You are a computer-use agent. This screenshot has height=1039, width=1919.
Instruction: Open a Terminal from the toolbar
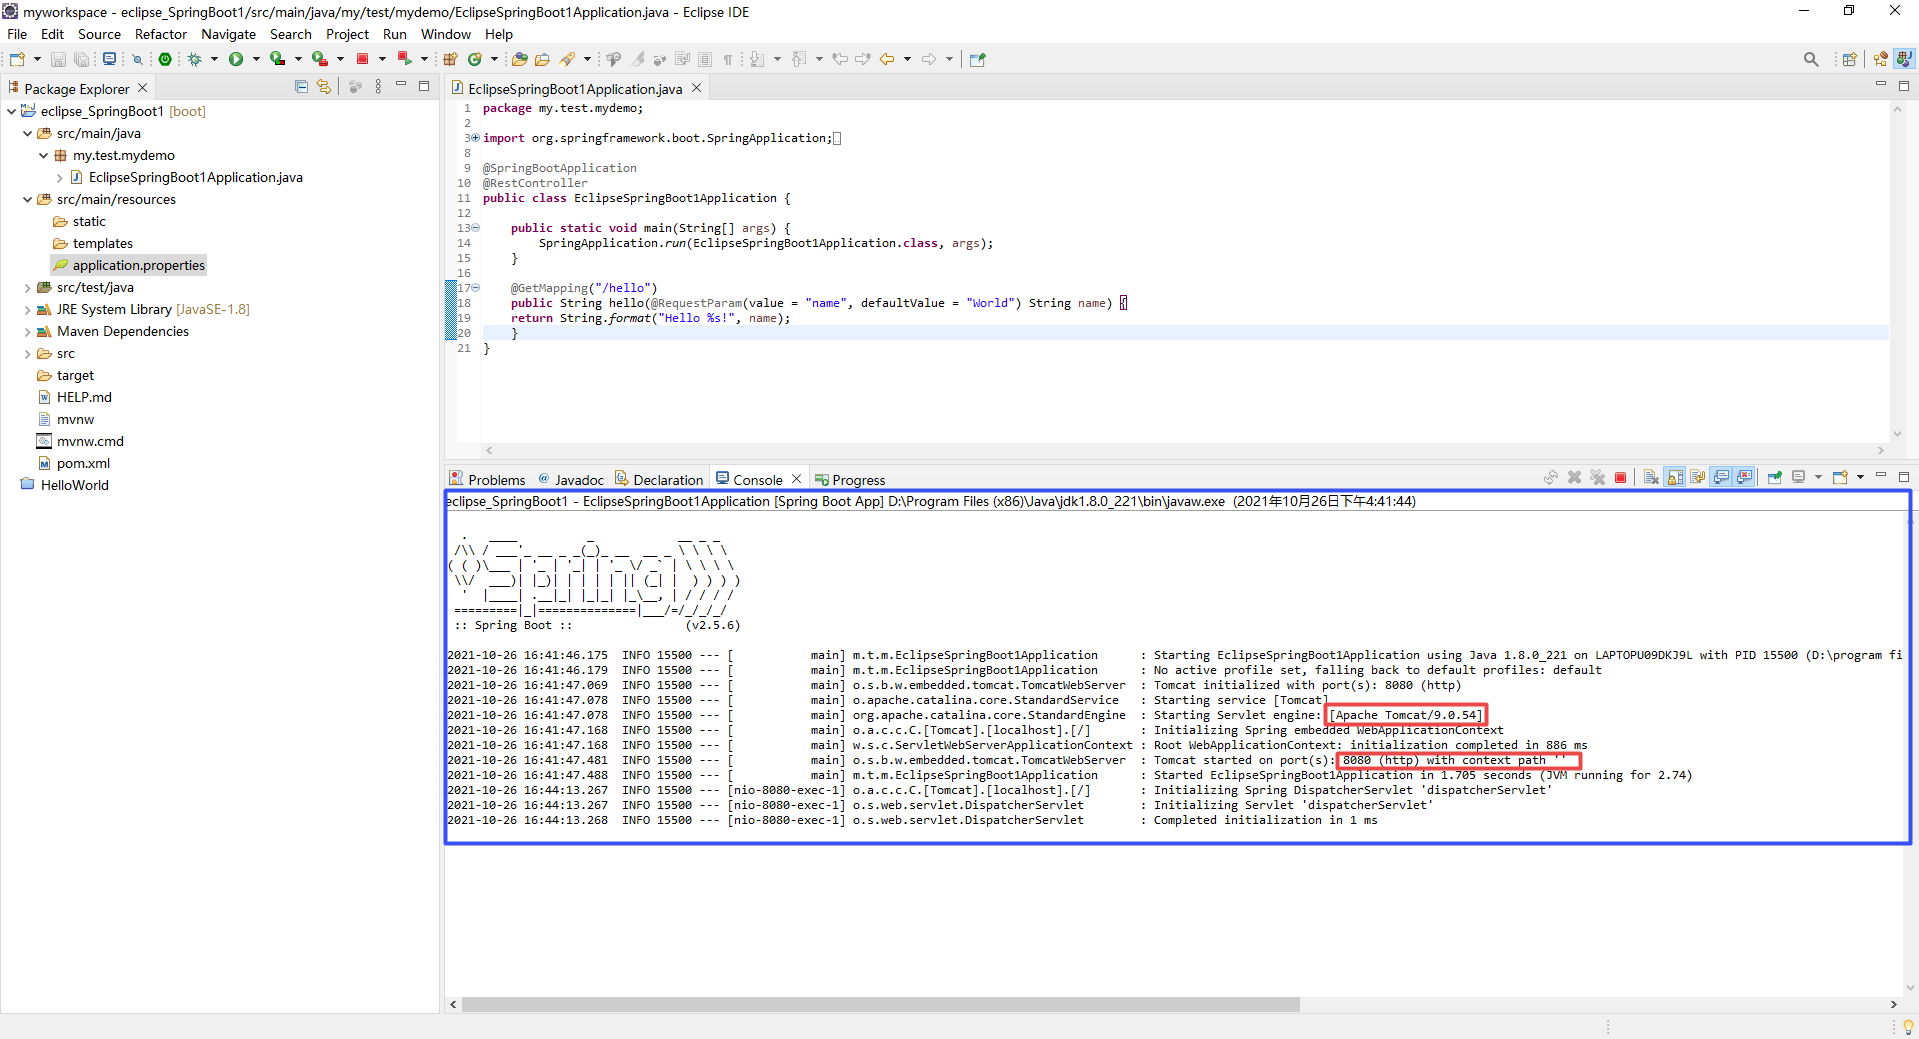[110, 59]
